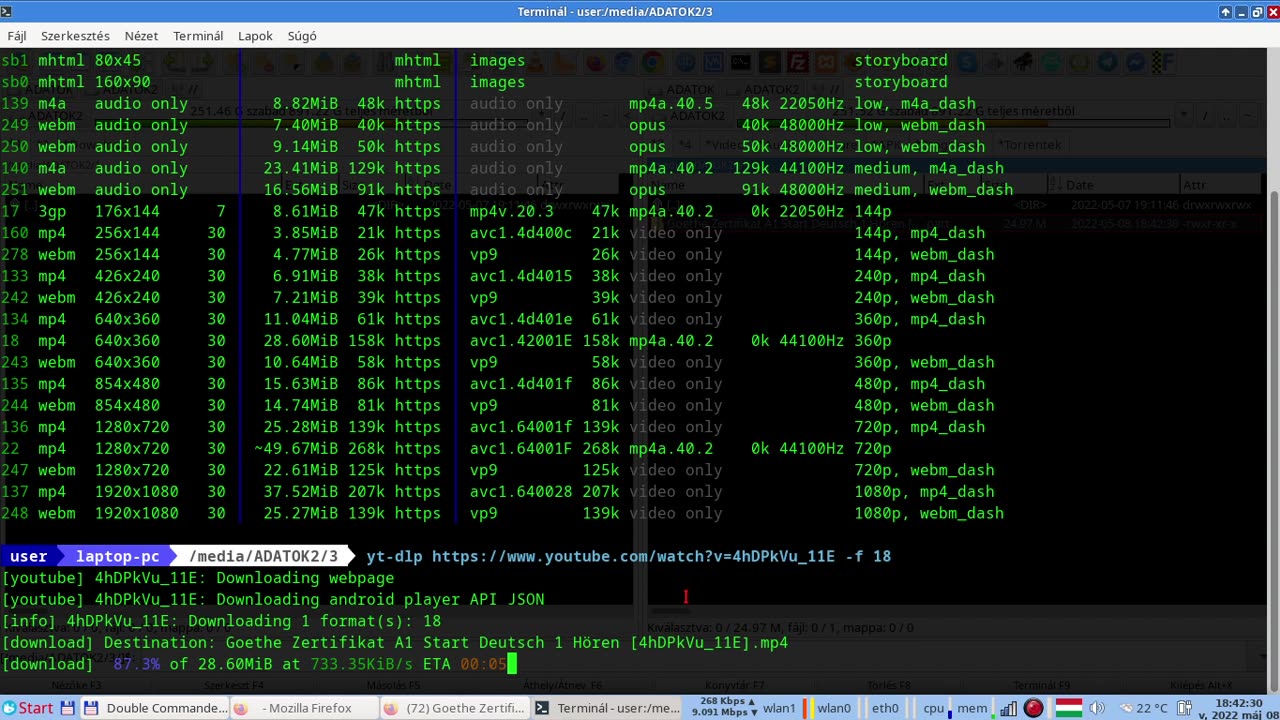Image resolution: width=1280 pixels, height=720 pixels.
Task: Click the '23.41MiB' file size
Action: point(301,168)
